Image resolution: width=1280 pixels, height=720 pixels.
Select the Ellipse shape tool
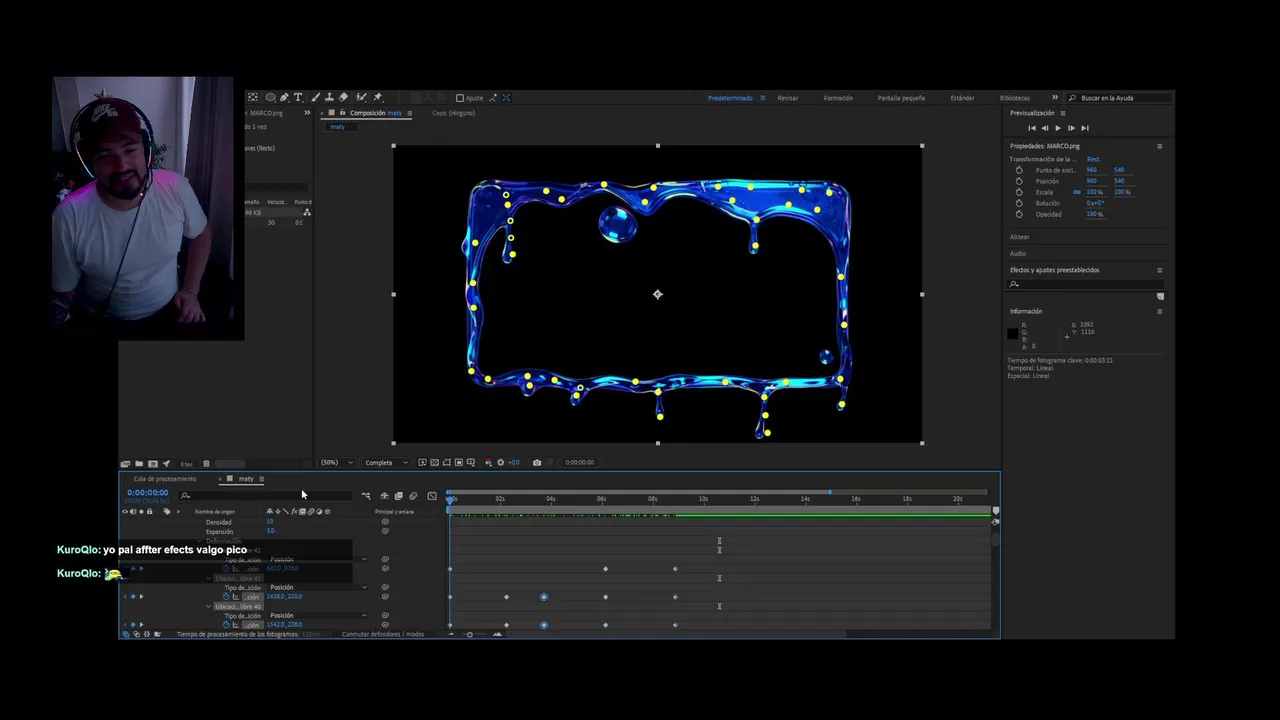click(x=270, y=97)
